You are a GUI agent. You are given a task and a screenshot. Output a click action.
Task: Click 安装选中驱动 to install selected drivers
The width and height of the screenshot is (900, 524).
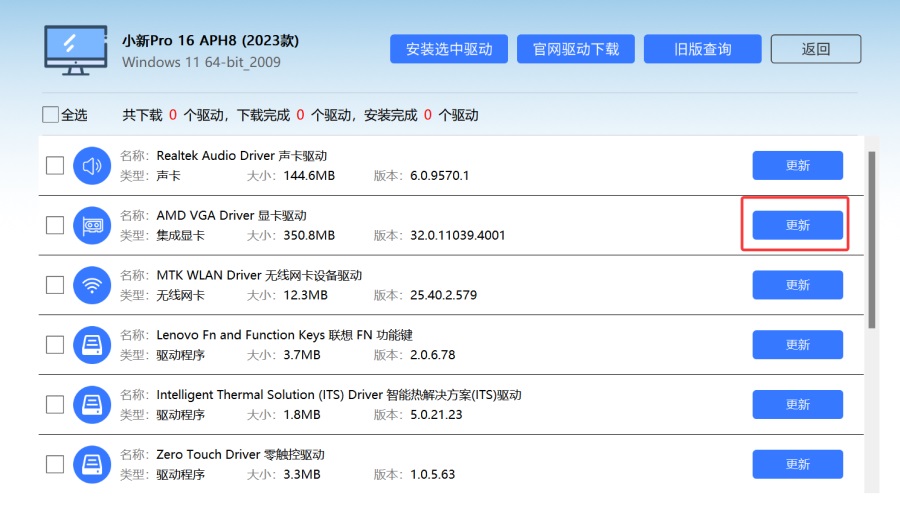pos(449,49)
